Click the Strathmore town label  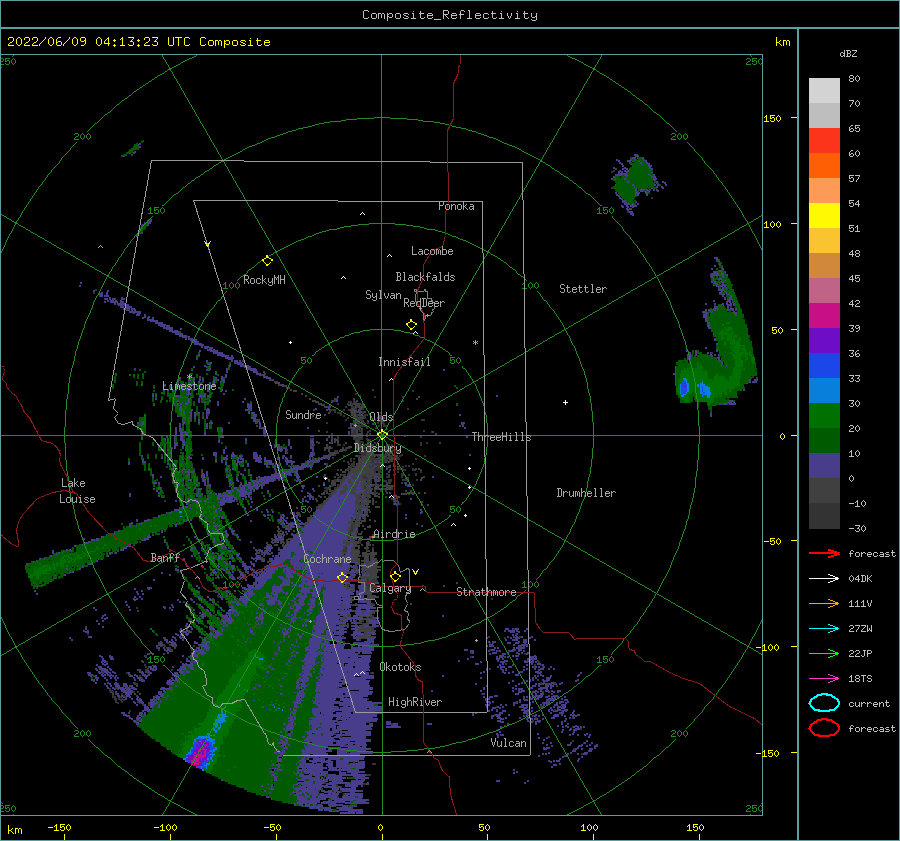(486, 592)
